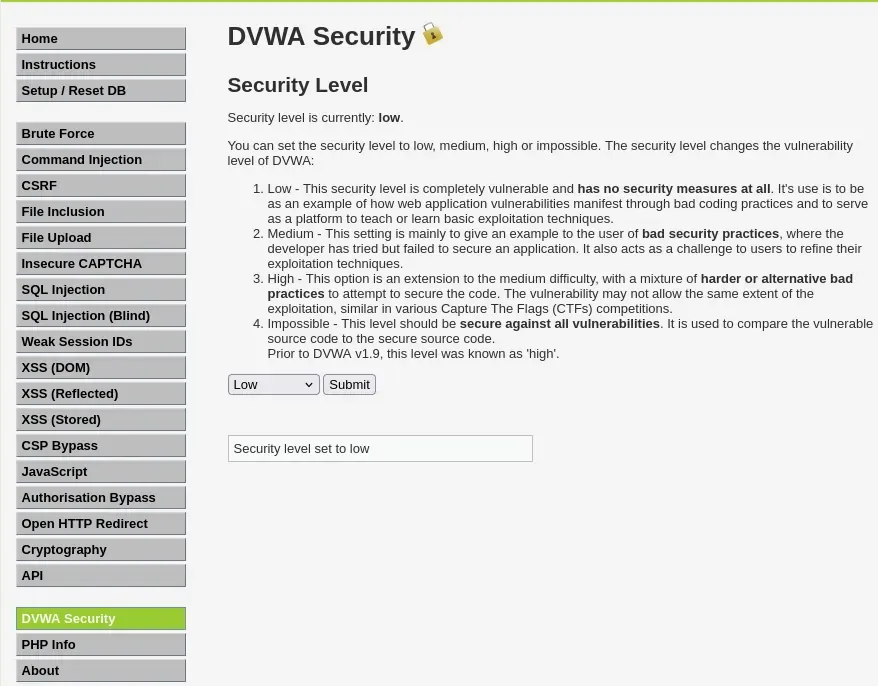
Task: Go to the Home page
Action: (101, 39)
